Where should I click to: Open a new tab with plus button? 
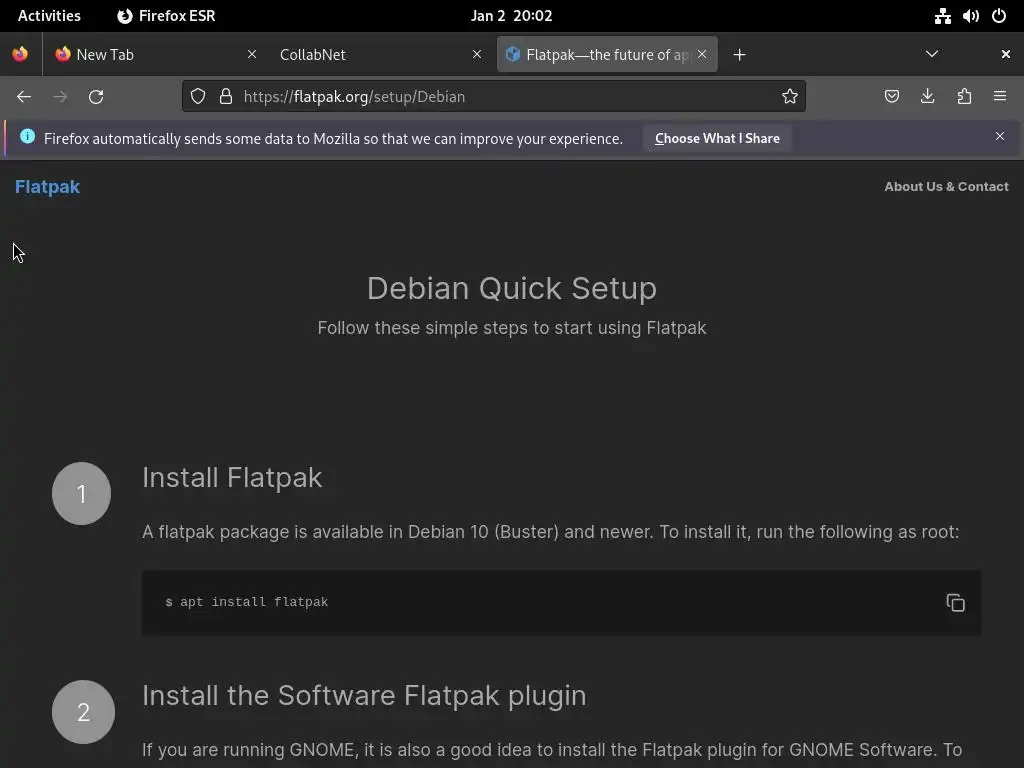pos(739,54)
